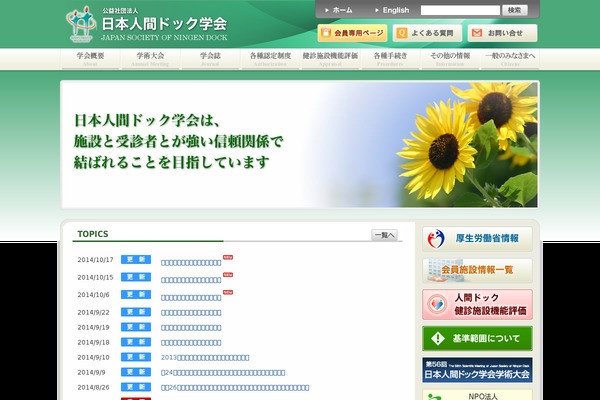The image size is (600, 400).
Task: Click the 更新 badge for 2014/9/22
Action: [136, 312]
